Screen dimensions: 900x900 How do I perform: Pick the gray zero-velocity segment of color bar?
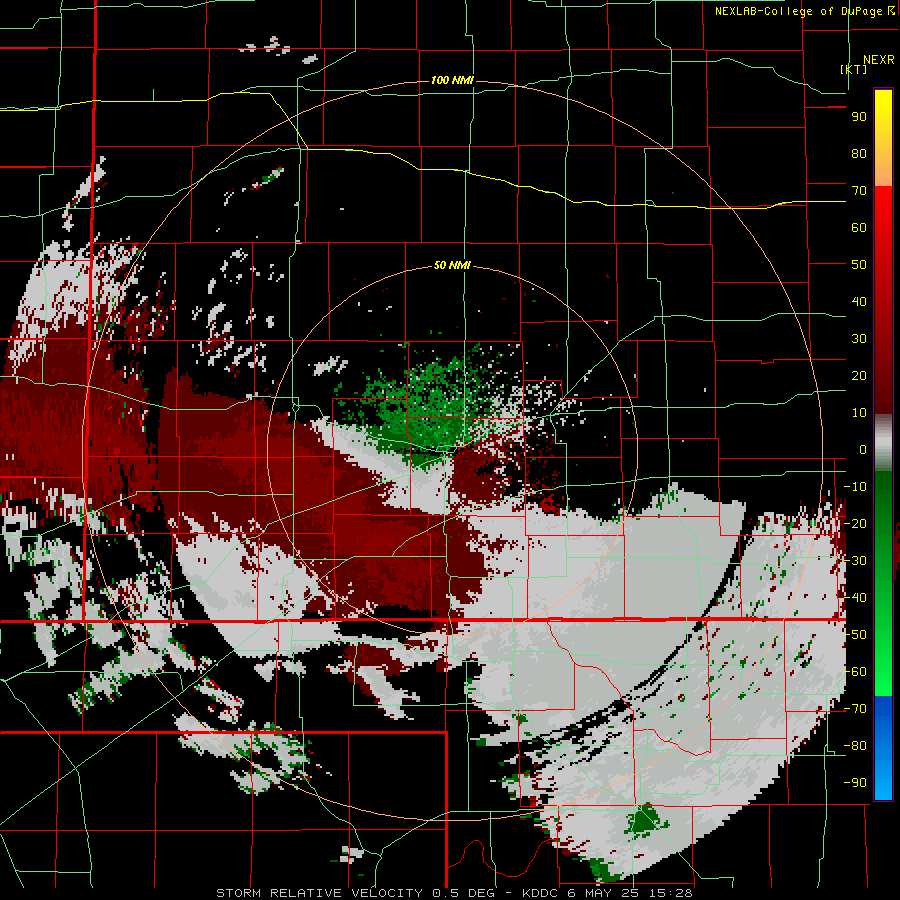pyautogui.click(x=883, y=442)
